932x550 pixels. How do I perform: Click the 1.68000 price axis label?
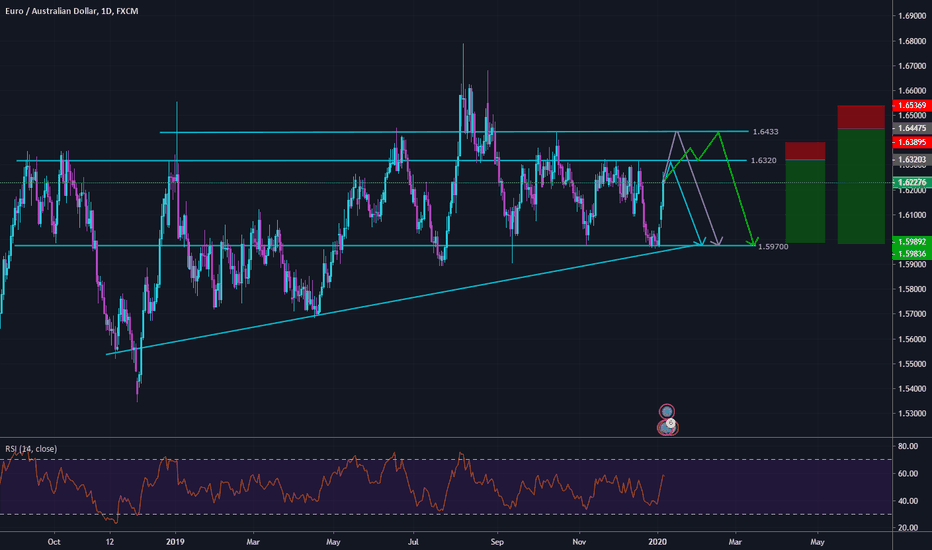912,41
